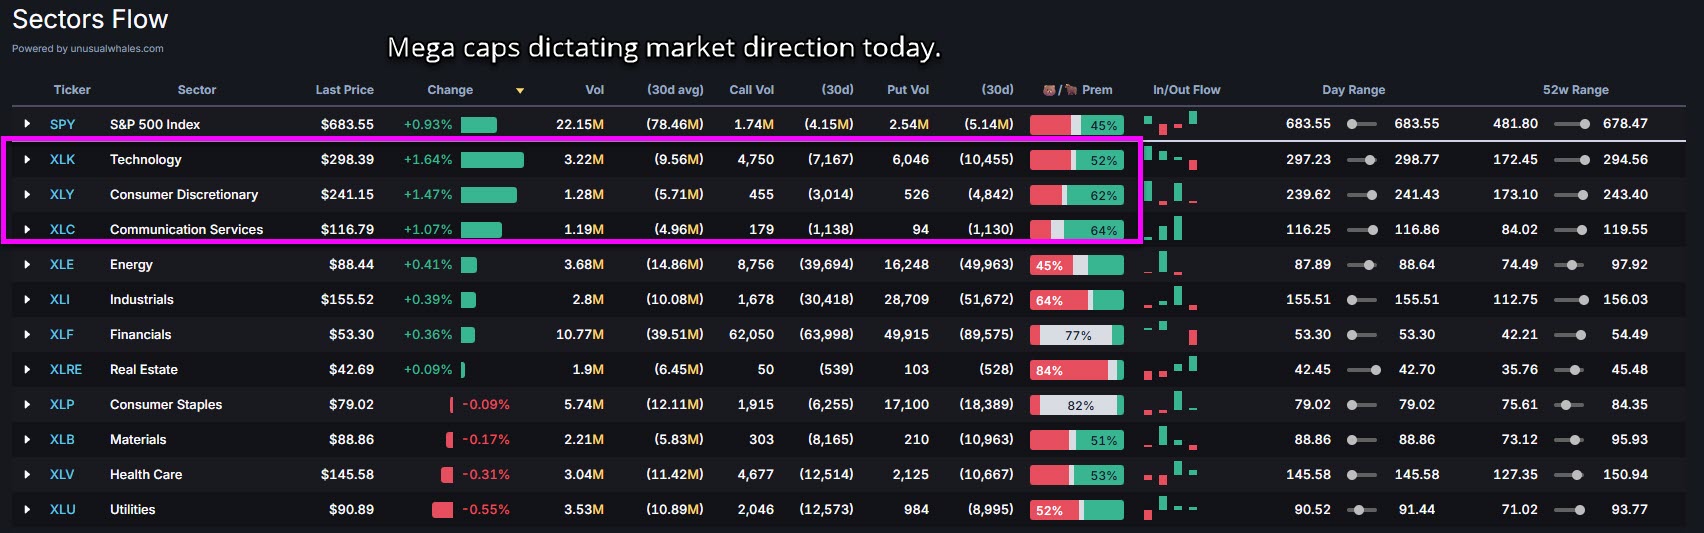1704x533 pixels.
Task: Open the XLV ticker link
Action: click(x=62, y=474)
